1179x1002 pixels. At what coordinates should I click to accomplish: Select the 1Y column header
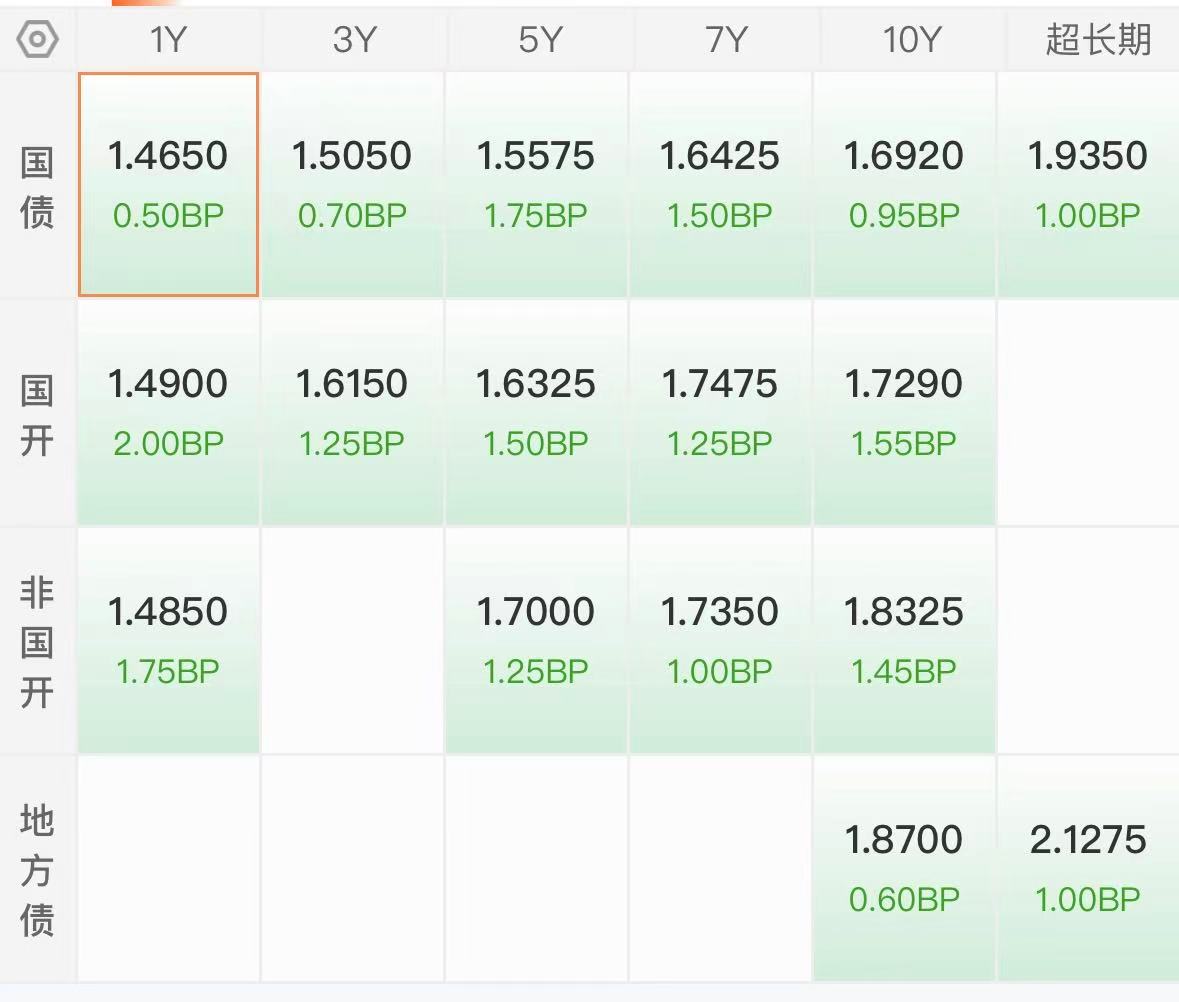pyautogui.click(x=168, y=40)
